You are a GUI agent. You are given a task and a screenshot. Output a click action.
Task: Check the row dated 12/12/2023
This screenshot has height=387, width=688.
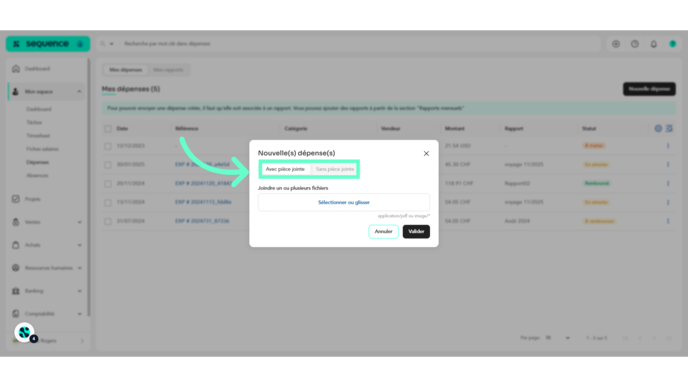[108, 146]
